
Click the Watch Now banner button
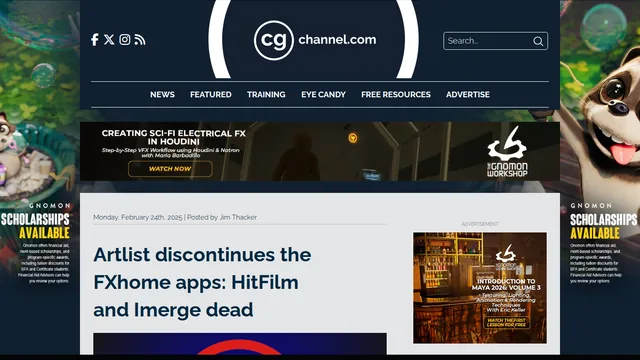point(170,169)
